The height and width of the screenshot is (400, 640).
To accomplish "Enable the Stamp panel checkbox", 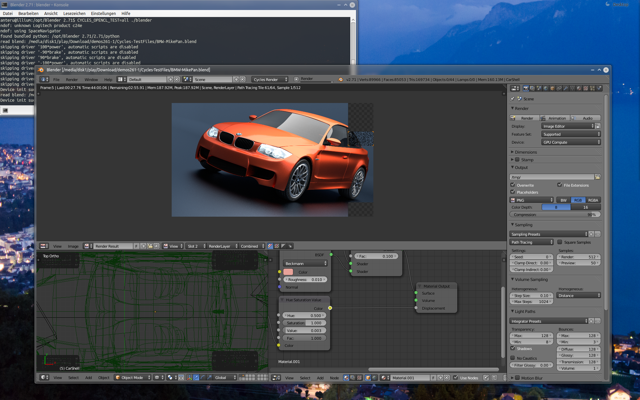I will (x=518, y=160).
